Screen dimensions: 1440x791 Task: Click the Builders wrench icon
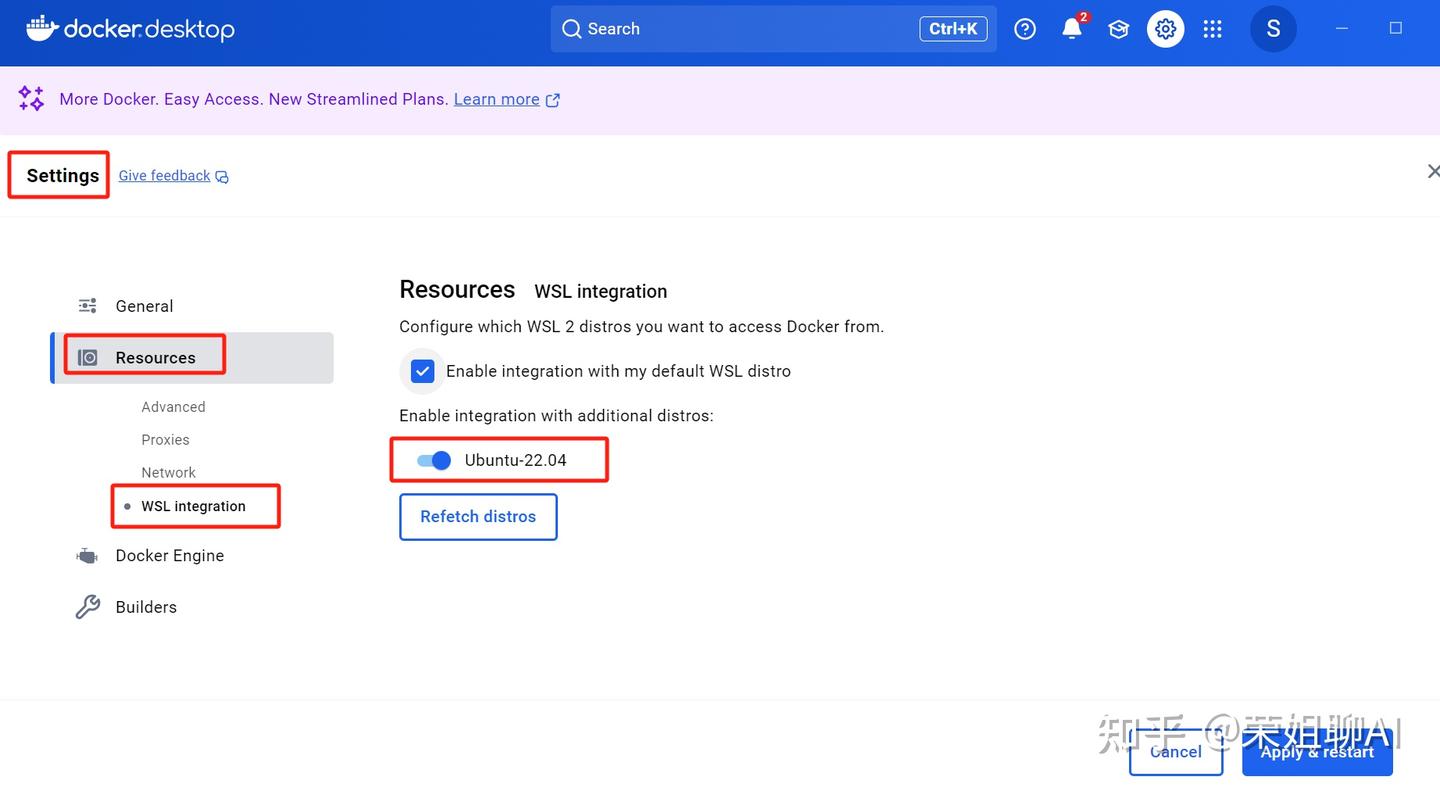(x=88, y=607)
